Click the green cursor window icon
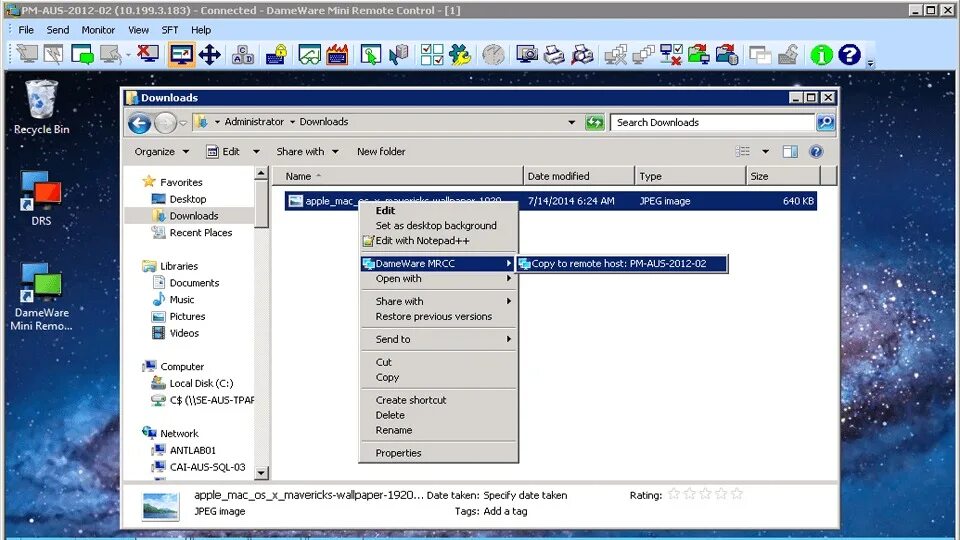 (370, 55)
